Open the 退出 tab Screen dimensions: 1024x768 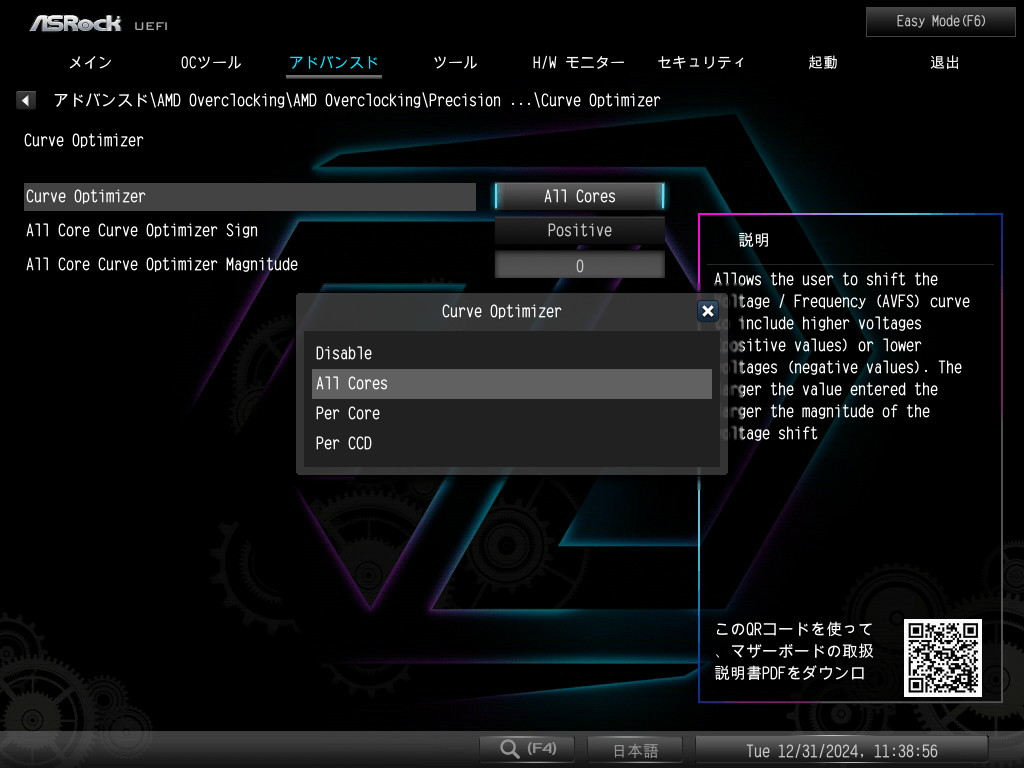[945, 63]
